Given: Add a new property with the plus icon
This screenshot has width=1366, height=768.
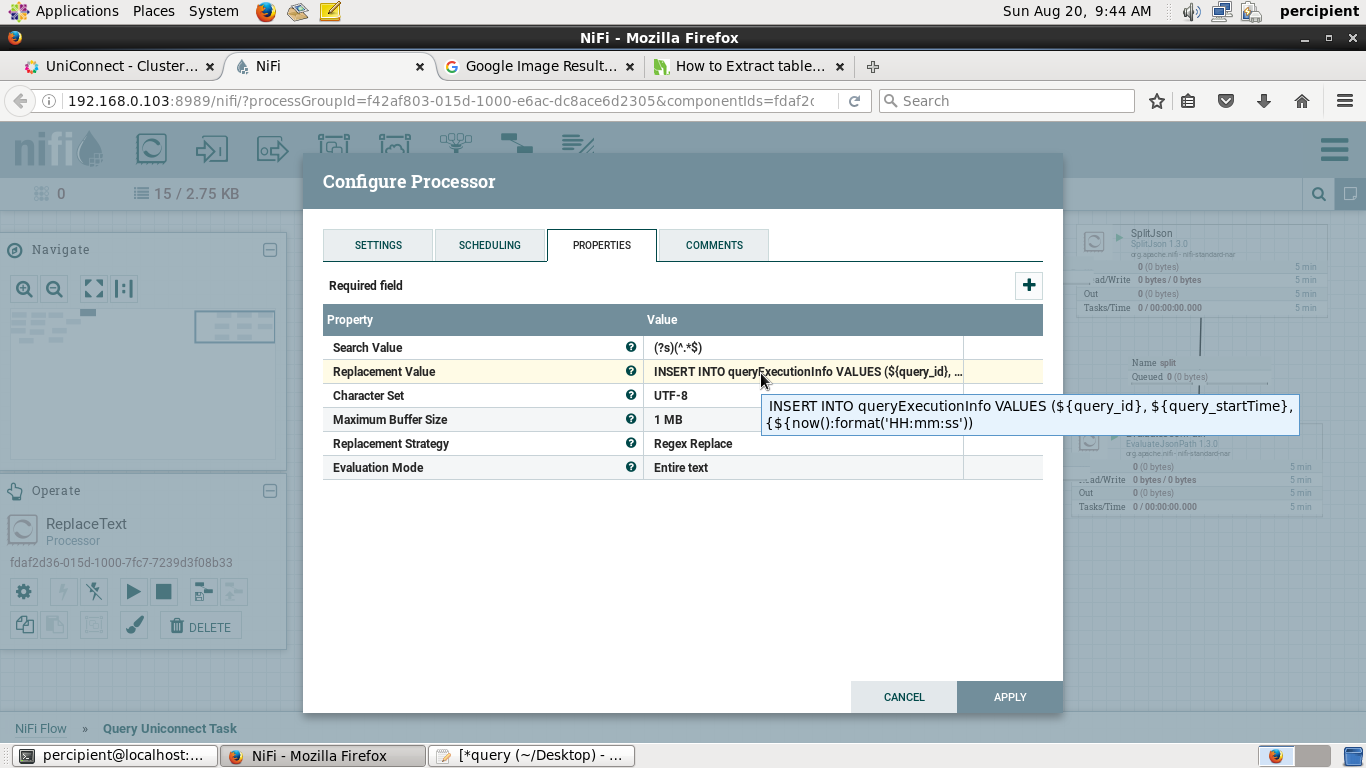Looking at the screenshot, I should tap(1028, 285).
